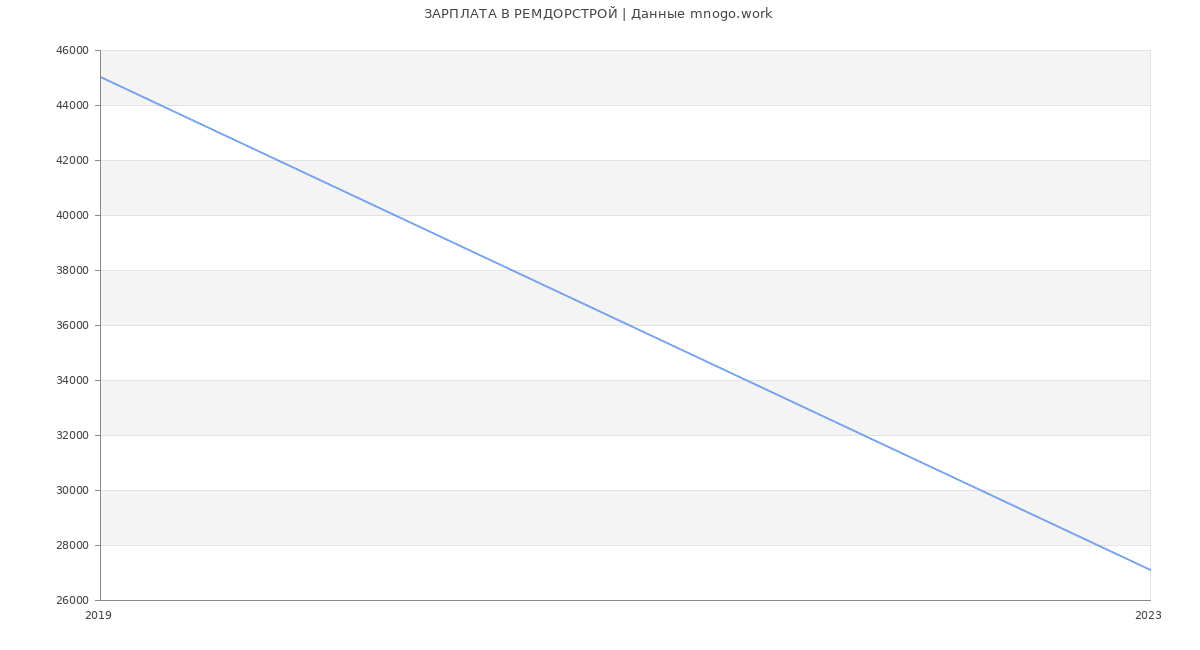Click the 34000 y-axis label
1200x650 pixels.
pyautogui.click(x=74, y=381)
